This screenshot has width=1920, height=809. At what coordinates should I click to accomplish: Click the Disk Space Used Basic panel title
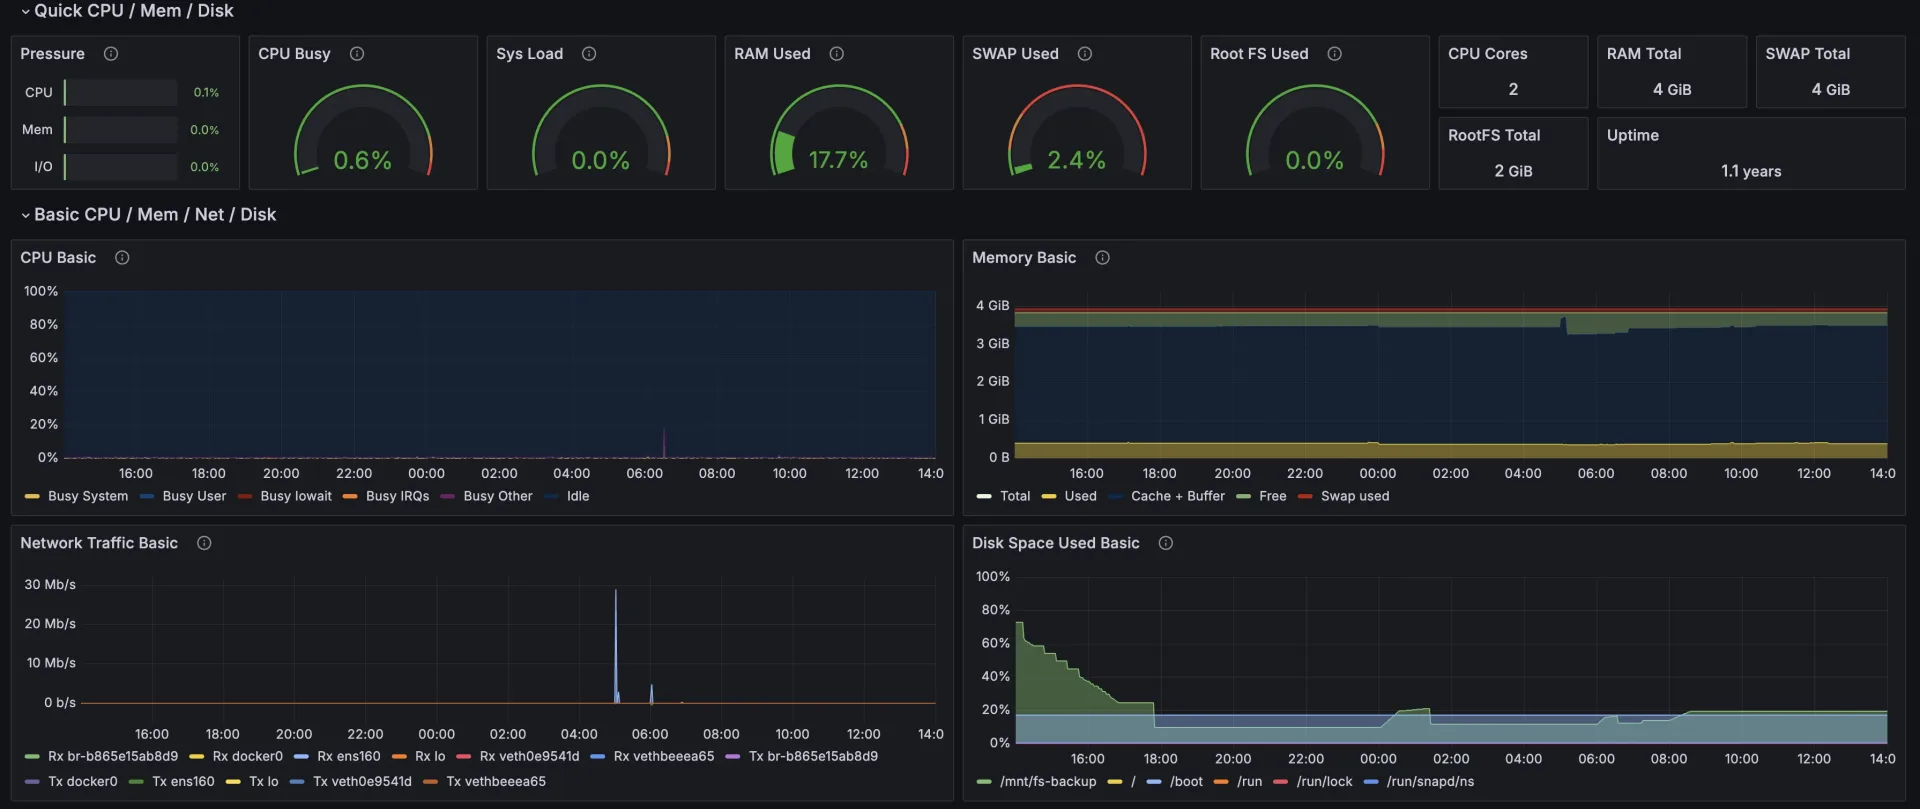(x=1056, y=543)
